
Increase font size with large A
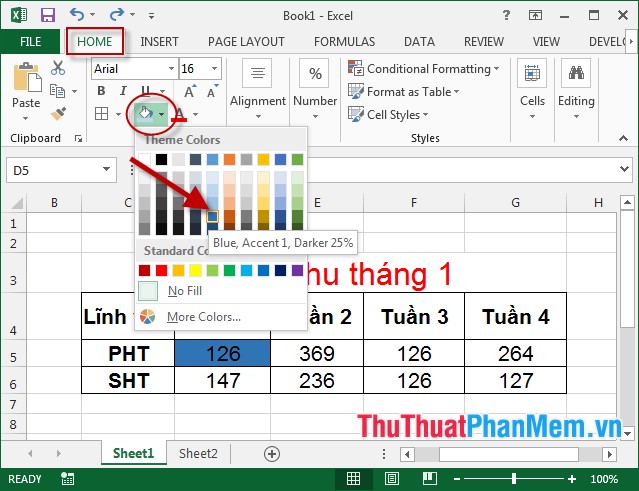point(190,92)
